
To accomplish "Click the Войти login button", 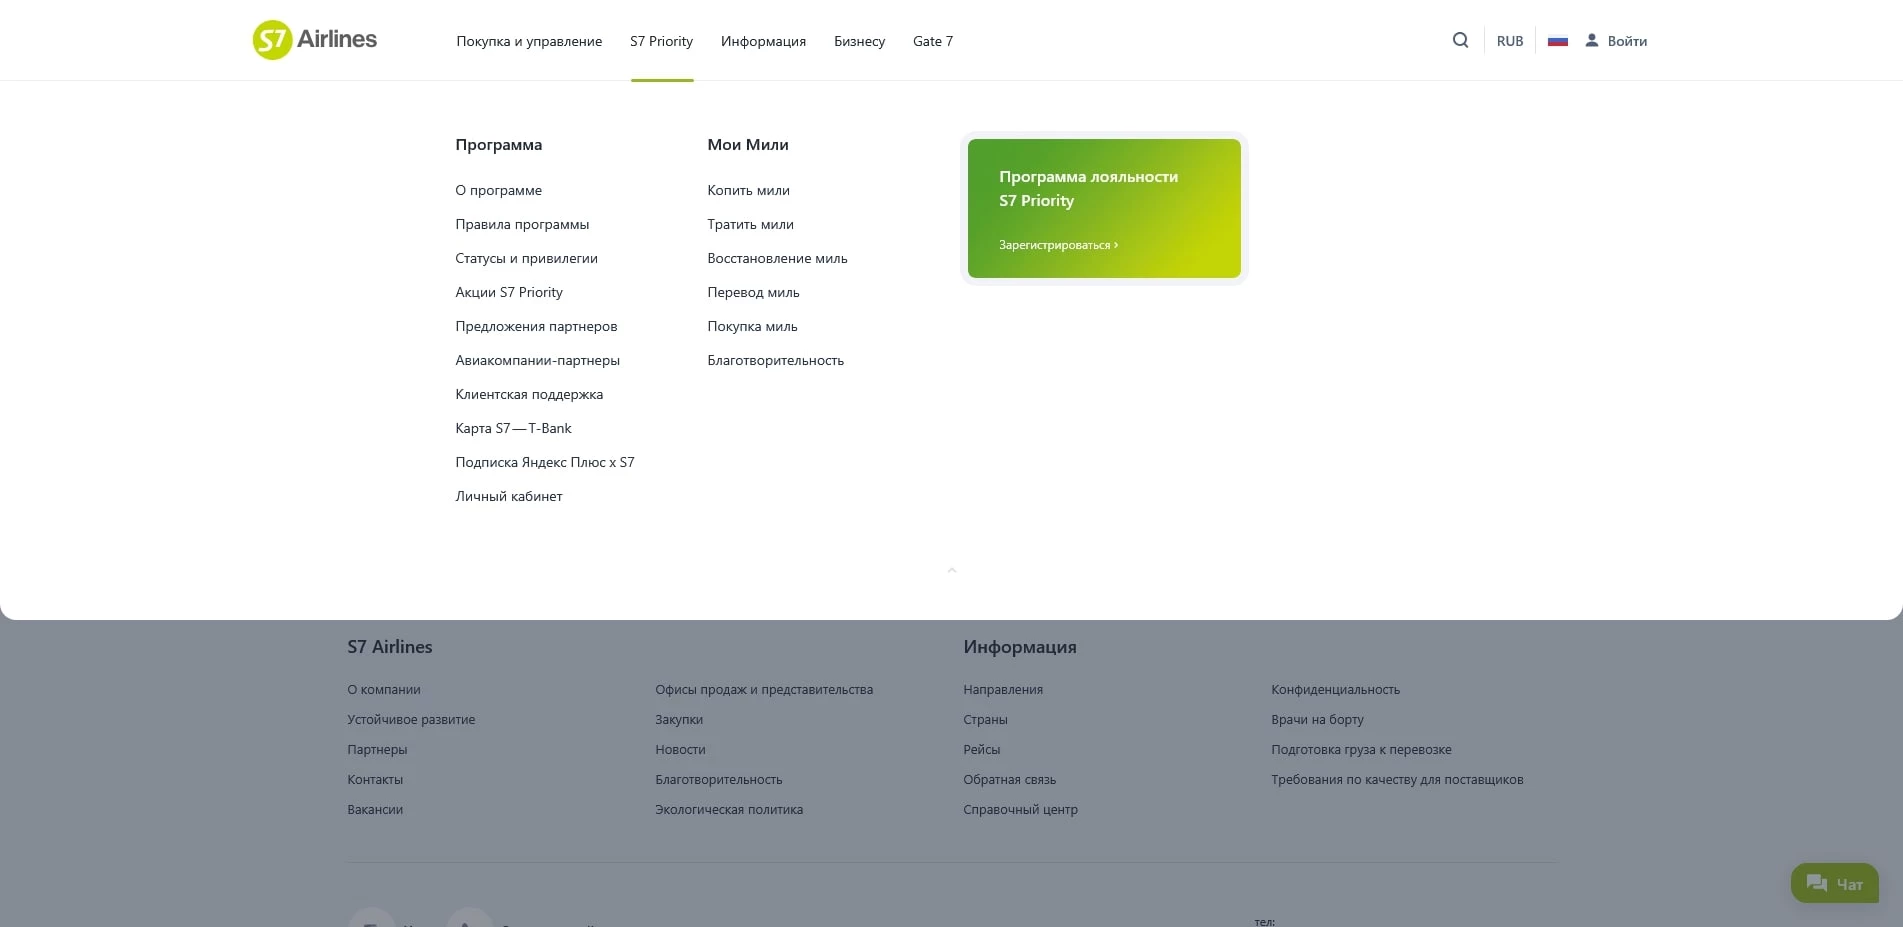I will 1626,40.
